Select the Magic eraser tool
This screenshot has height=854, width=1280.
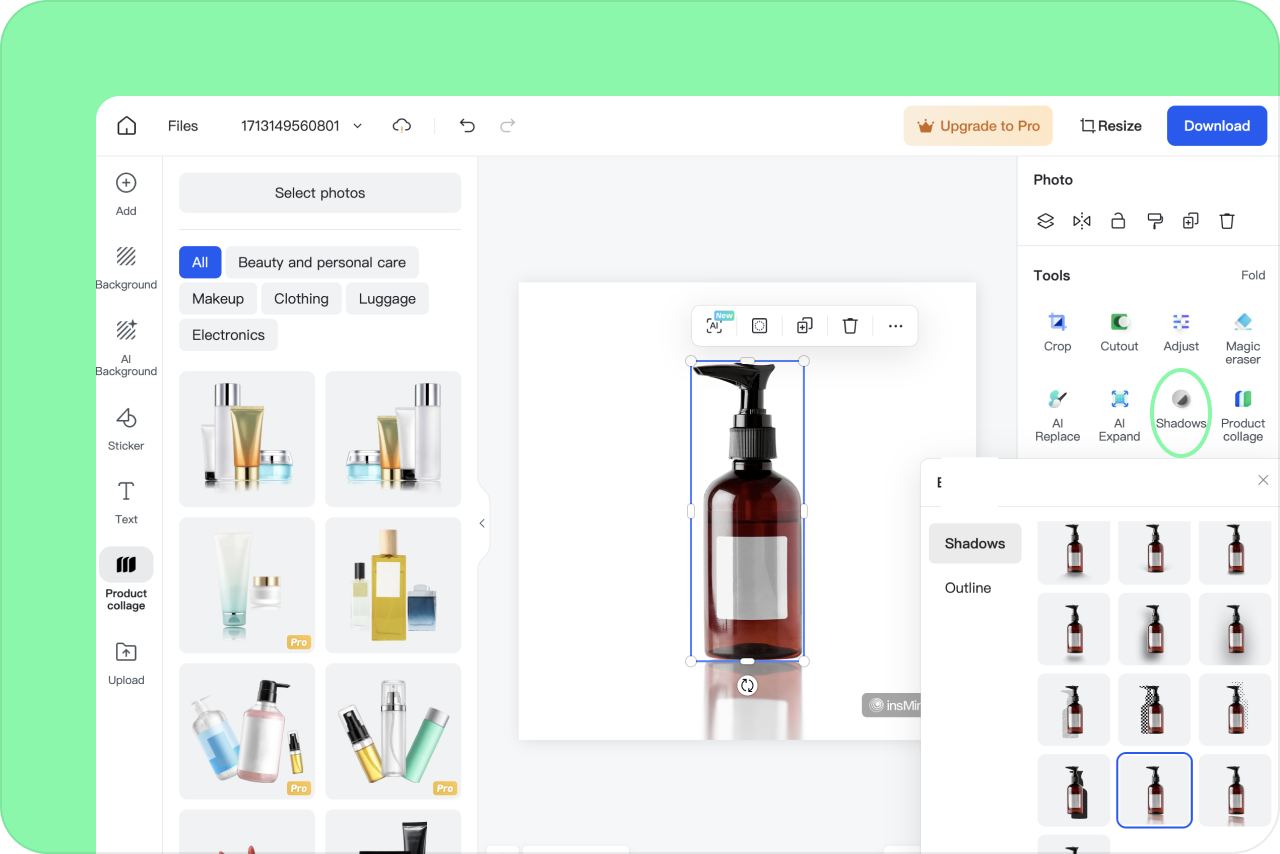(x=1243, y=339)
